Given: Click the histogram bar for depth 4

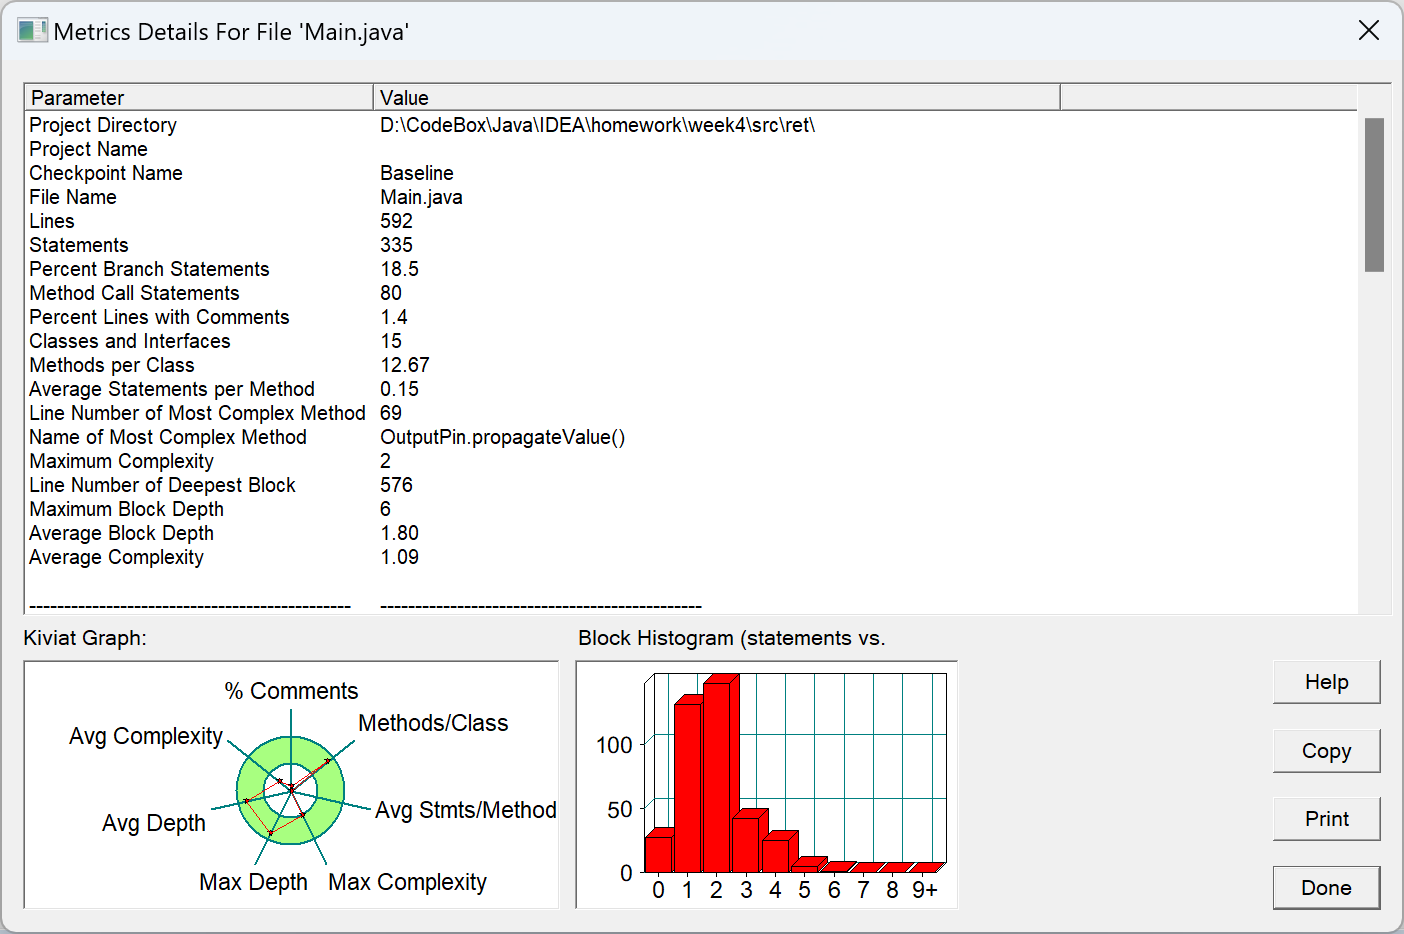Looking at the screenshot, I should [775, 855].
